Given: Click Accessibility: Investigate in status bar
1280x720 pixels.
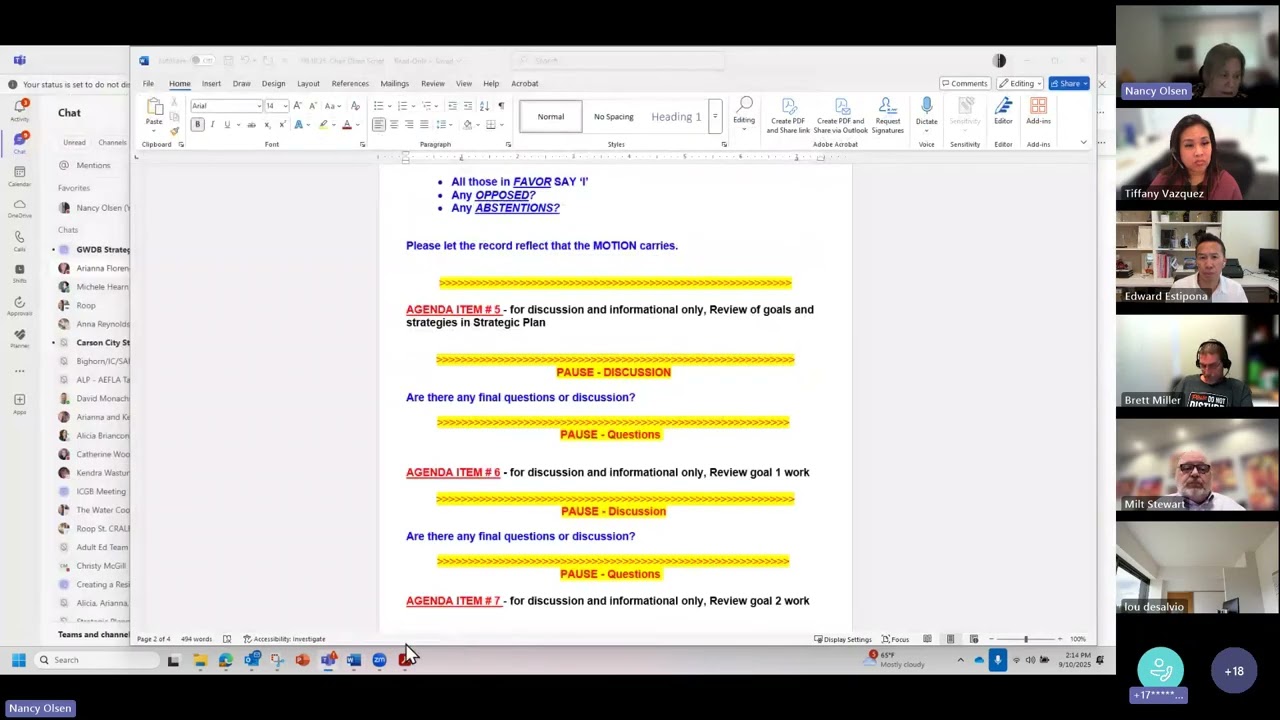Looking at the screenshot, I should [284, 639].
